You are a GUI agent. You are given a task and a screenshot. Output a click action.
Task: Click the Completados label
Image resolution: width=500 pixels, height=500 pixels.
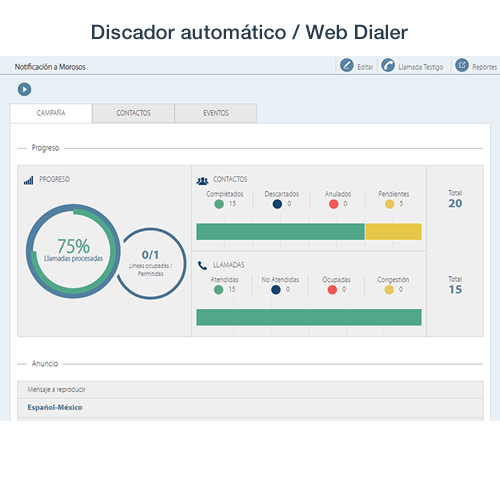225,194
